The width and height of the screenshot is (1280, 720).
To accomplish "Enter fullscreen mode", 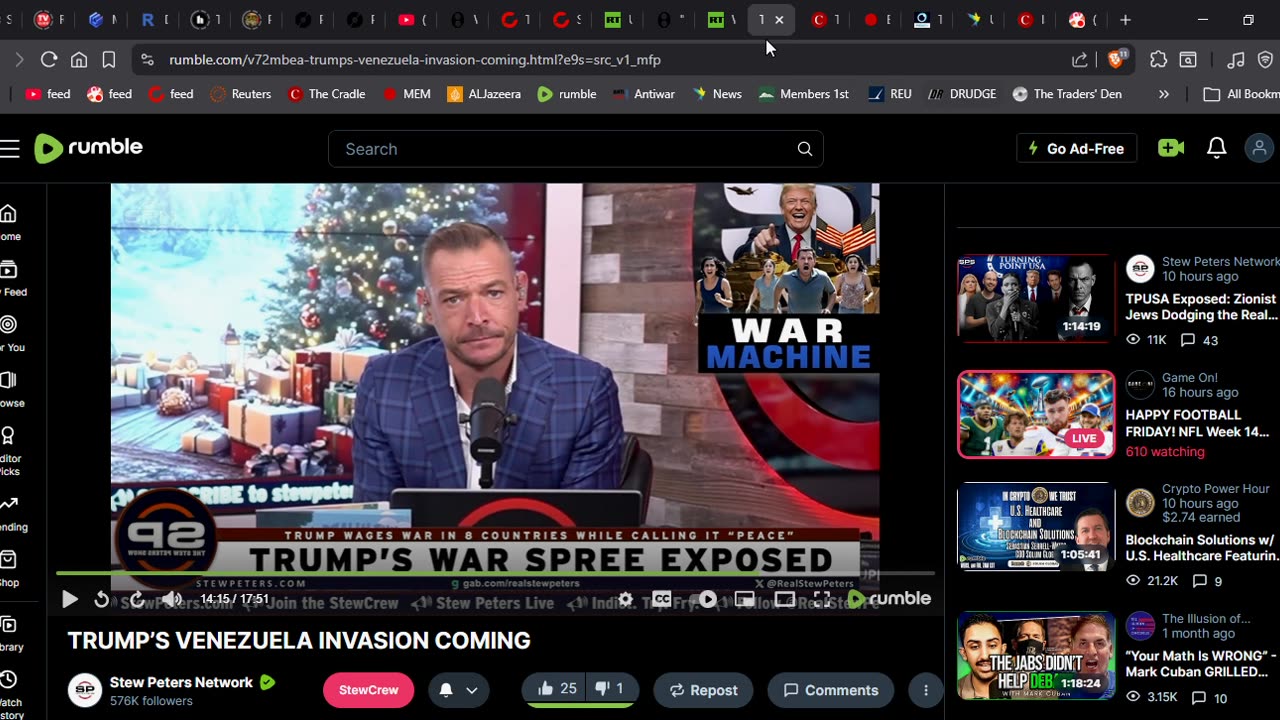I will (822, 599).
